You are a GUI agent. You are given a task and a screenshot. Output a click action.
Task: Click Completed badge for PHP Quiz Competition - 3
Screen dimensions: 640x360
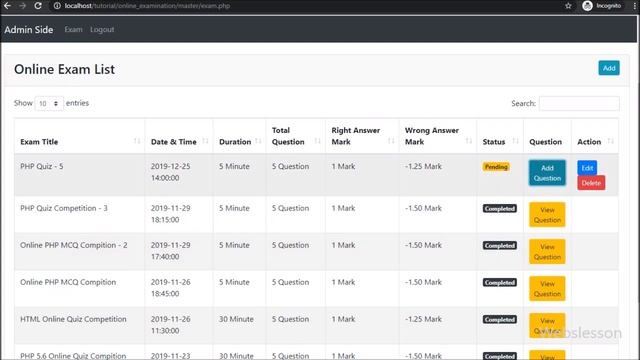pos(500,209)
